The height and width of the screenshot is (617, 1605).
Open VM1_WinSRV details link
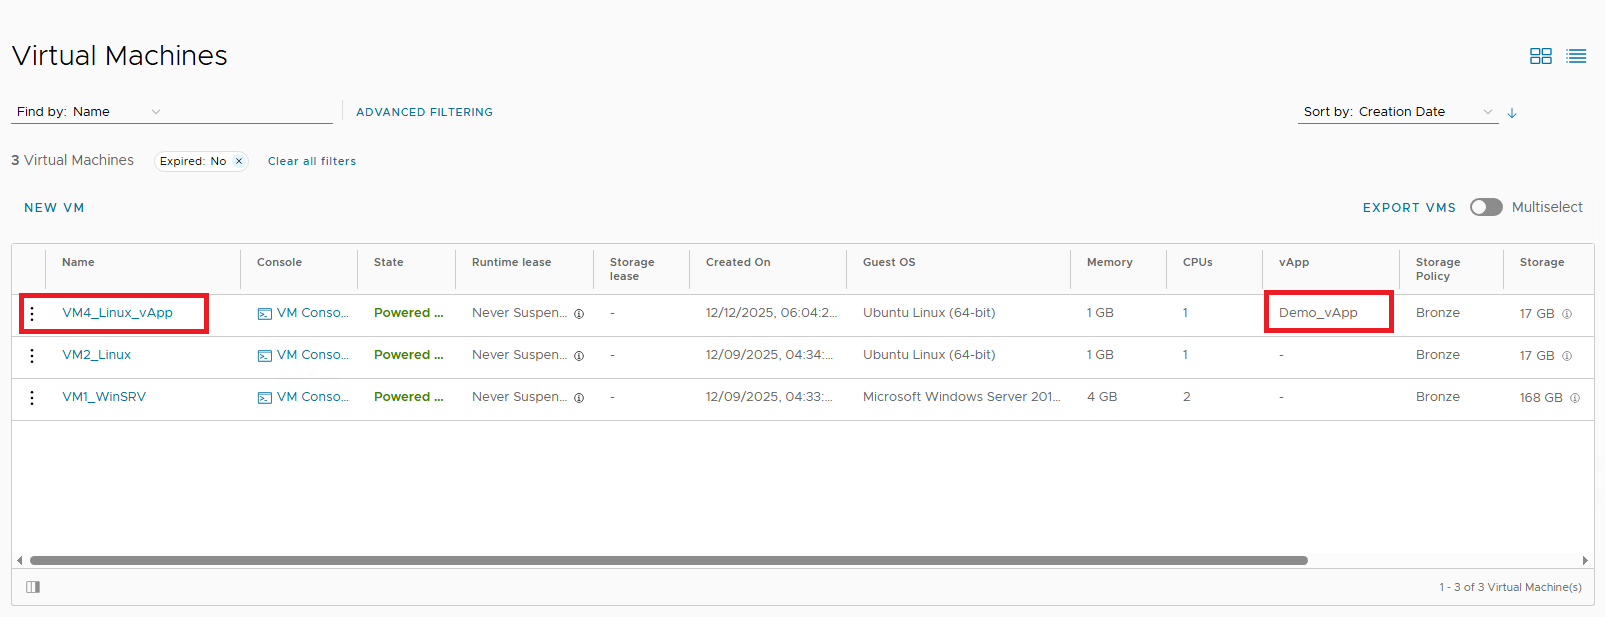[x=104, y=397]
